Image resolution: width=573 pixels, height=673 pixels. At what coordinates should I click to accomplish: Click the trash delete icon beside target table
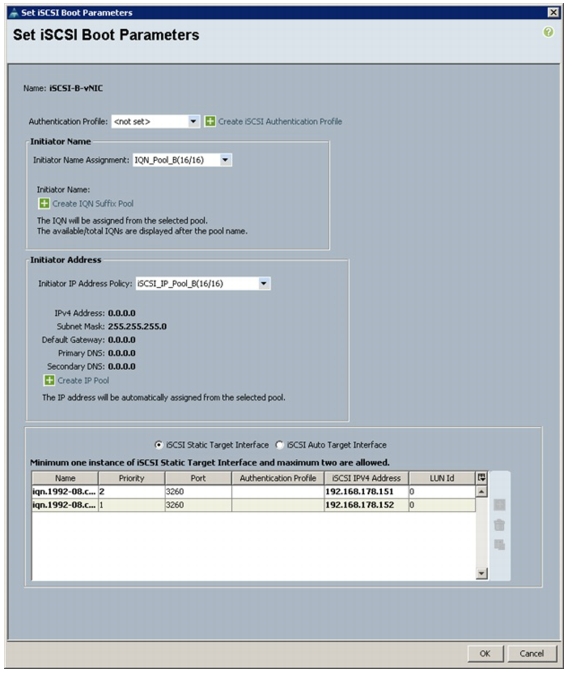click(499, 525)
